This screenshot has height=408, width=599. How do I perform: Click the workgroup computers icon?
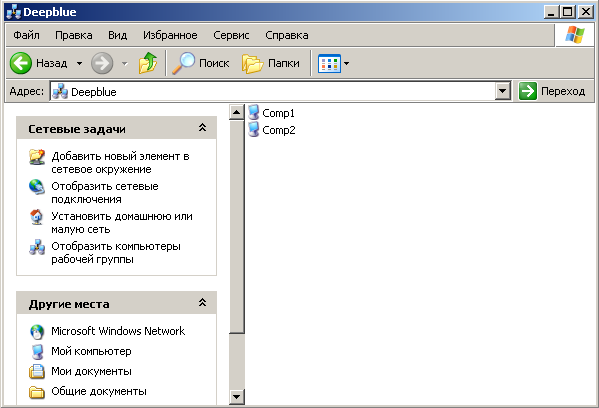coord(37,247)
